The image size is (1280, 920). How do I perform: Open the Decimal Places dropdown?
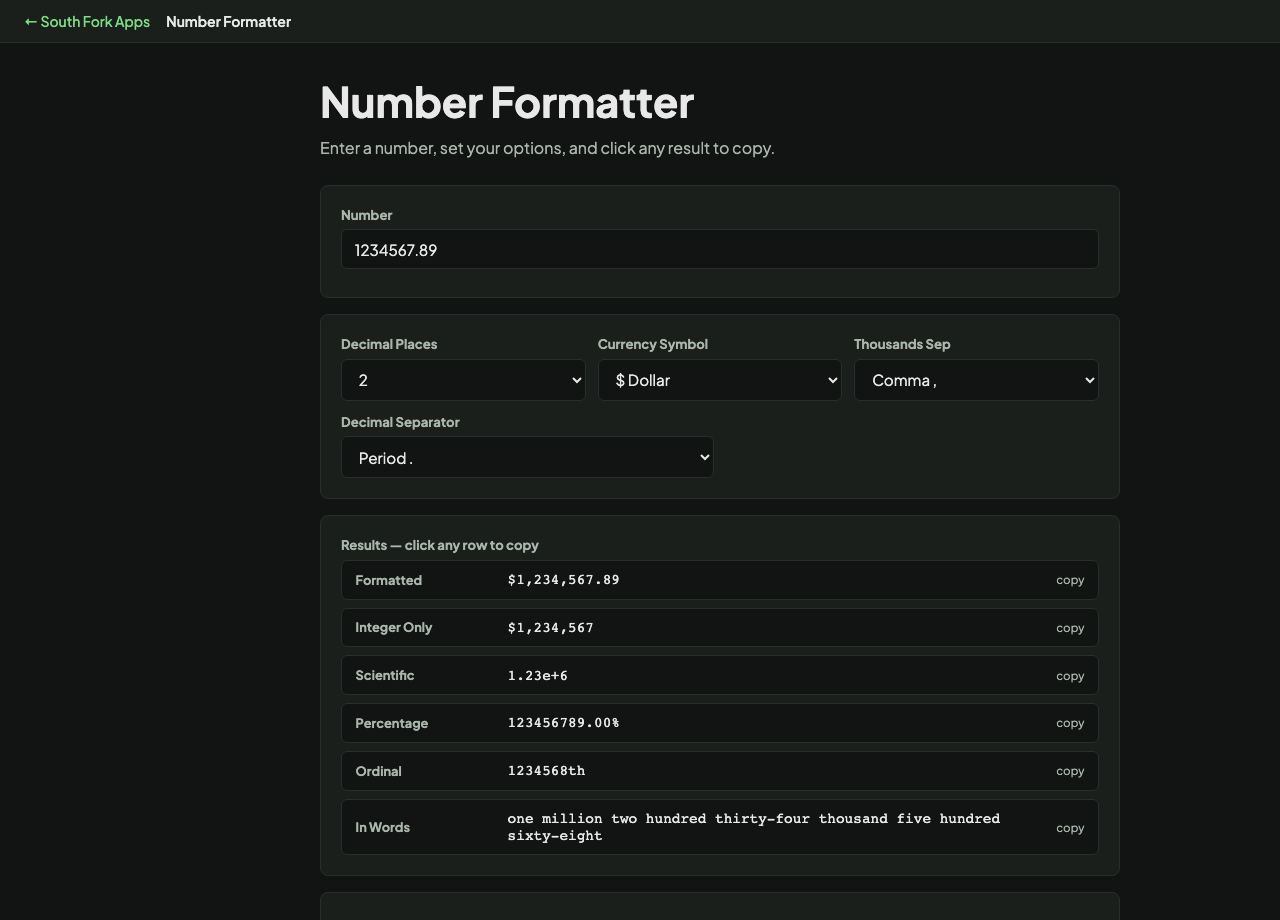463,380
